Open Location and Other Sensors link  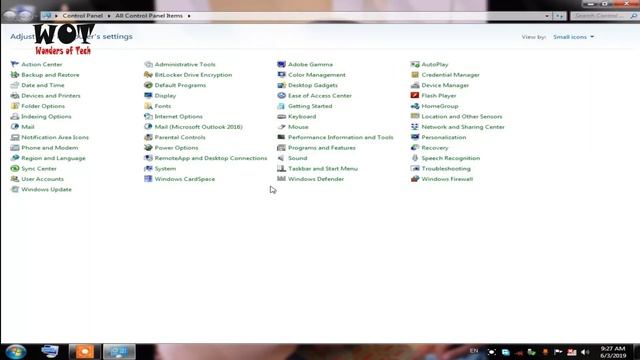[x=462, y=116]
